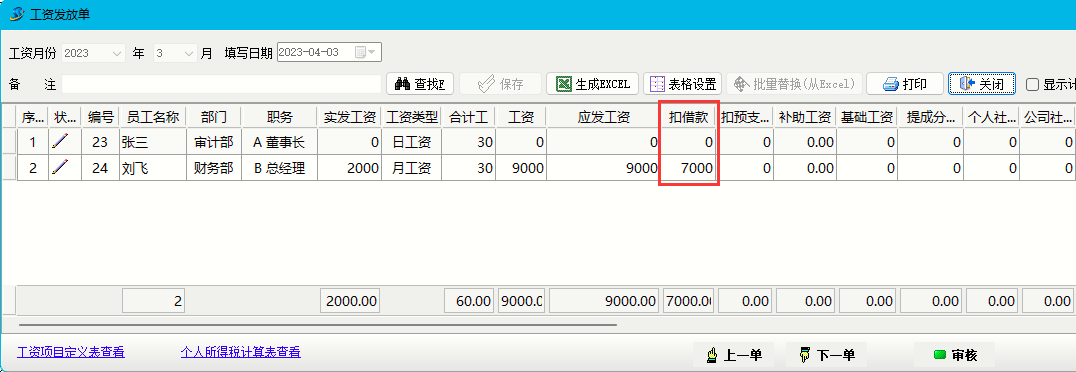Open 工资项目定义表查看 link
1076x372 pixels.
[x=71, y=353]
